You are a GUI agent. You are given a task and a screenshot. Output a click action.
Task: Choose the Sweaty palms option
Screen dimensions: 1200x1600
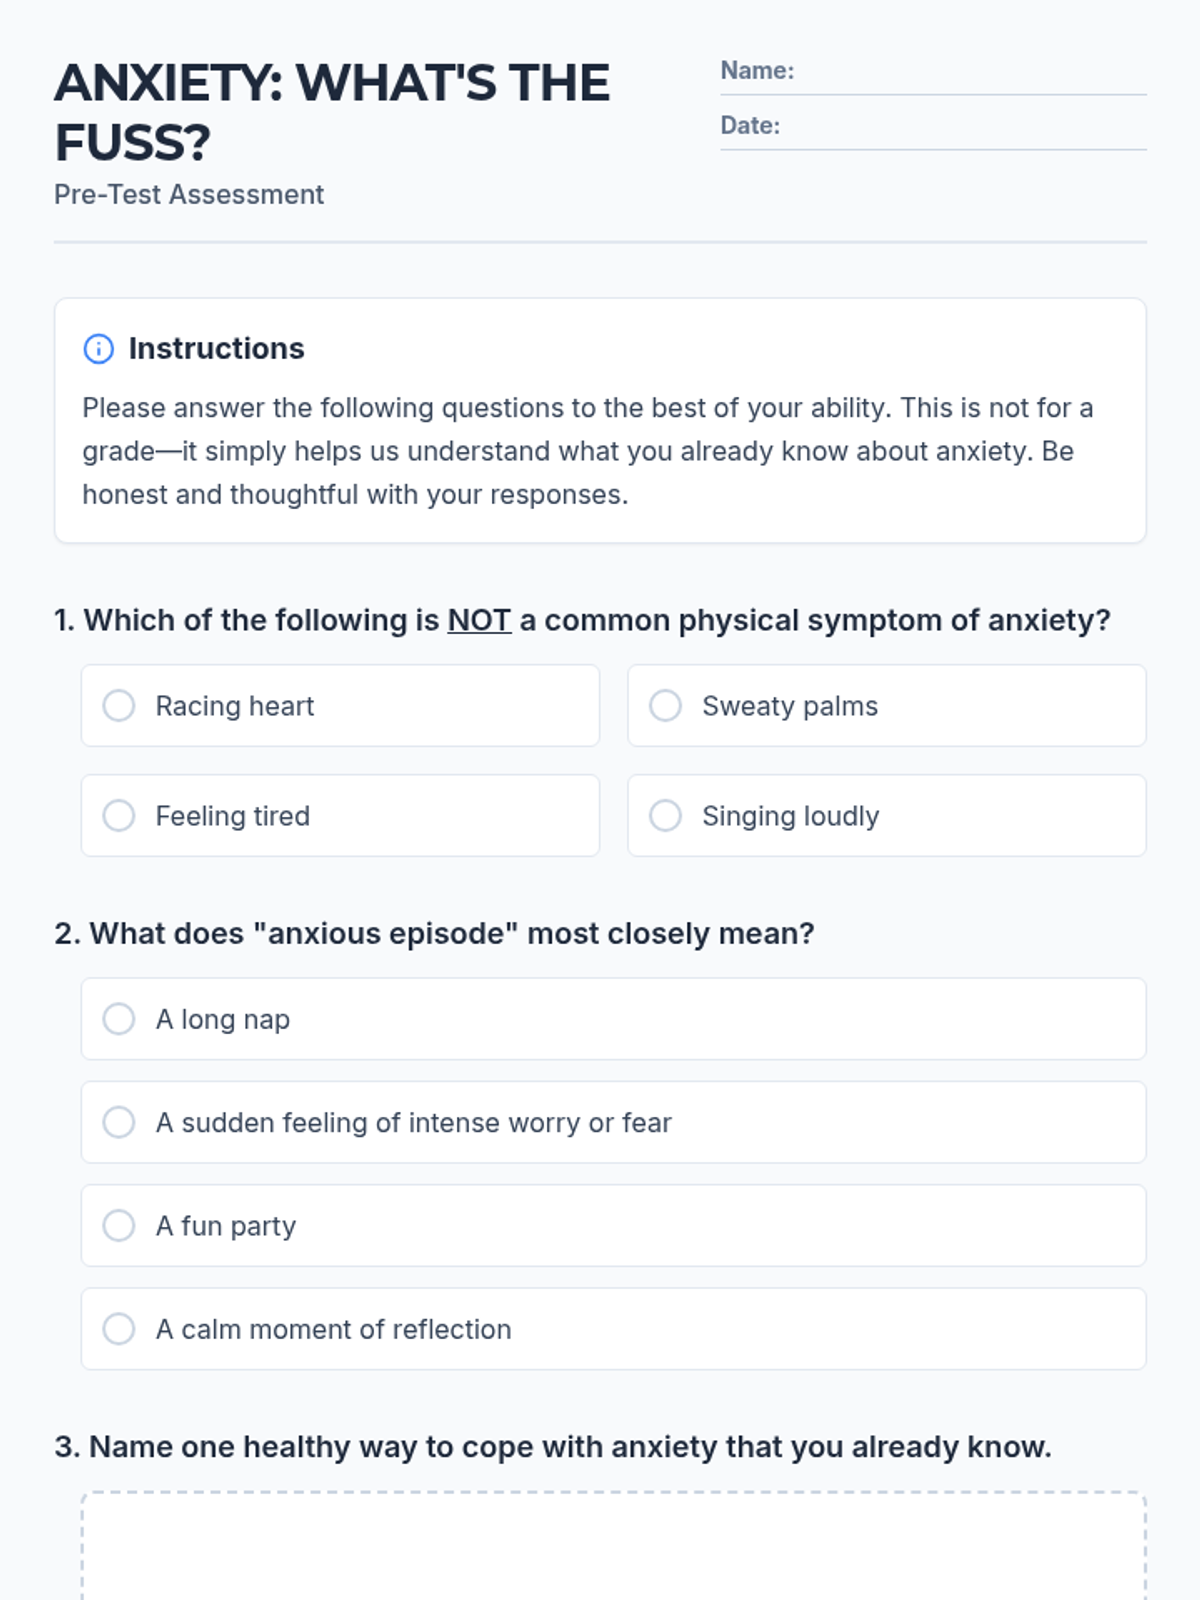point(666,706)
